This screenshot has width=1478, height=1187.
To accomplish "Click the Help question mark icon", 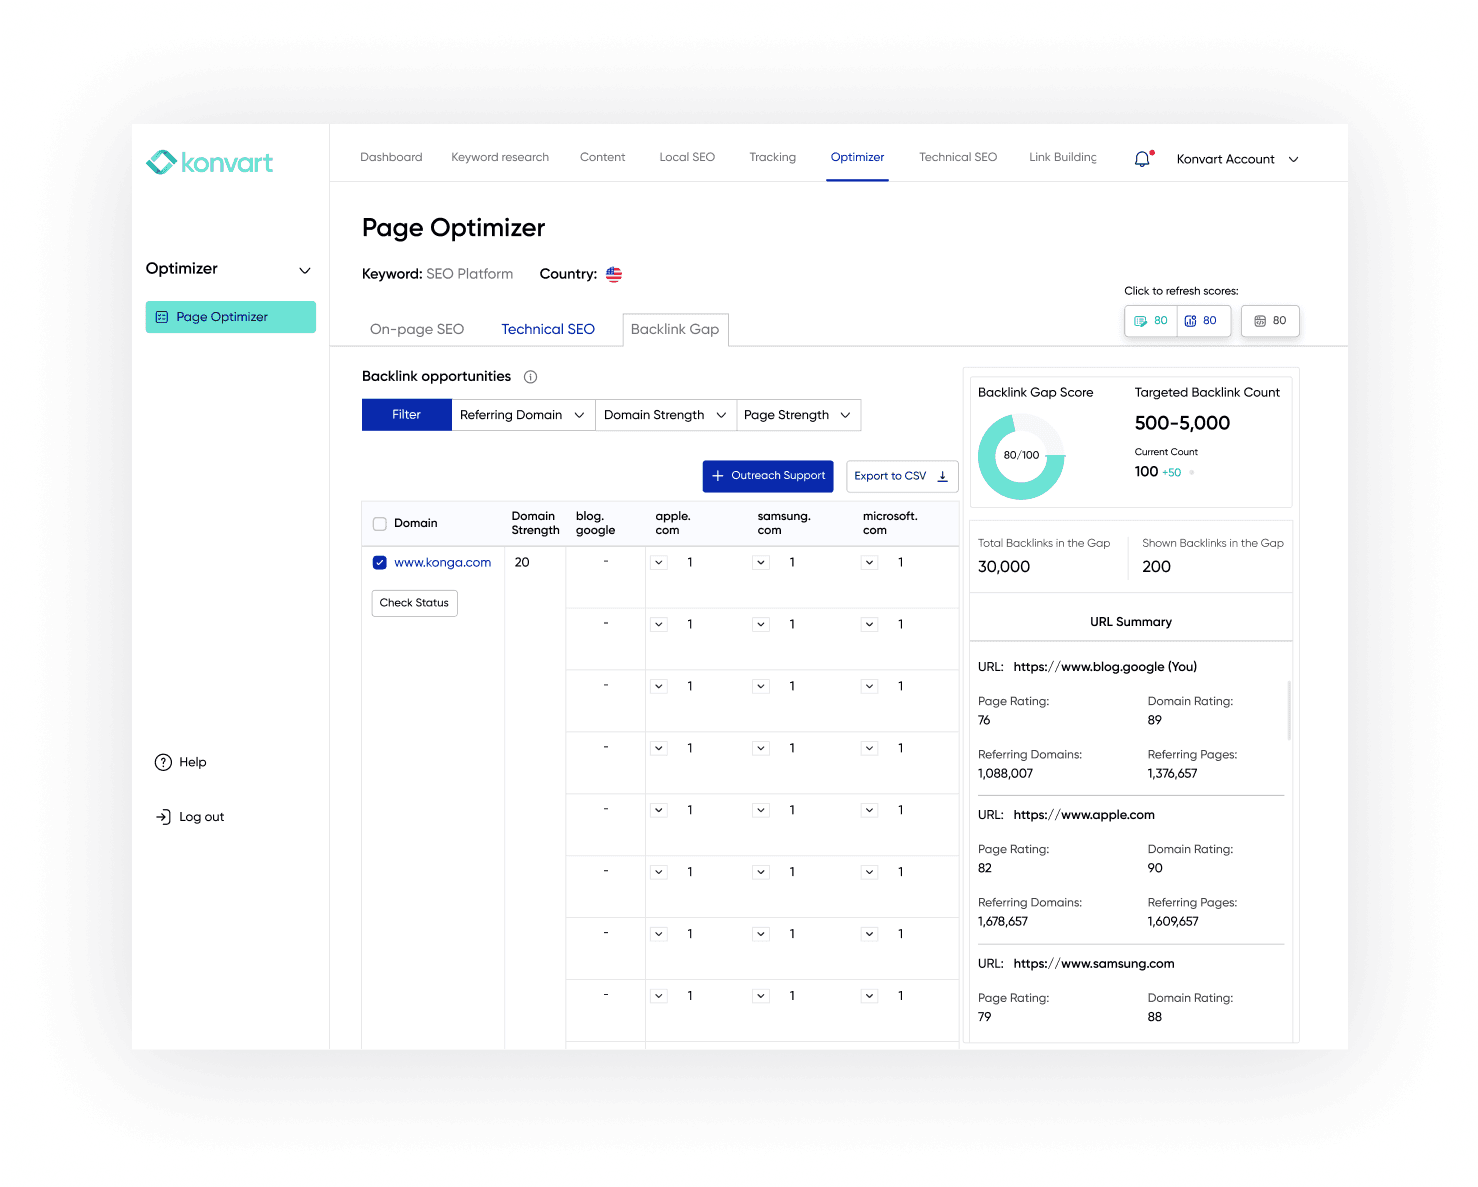I will click(x=163, y=762).
